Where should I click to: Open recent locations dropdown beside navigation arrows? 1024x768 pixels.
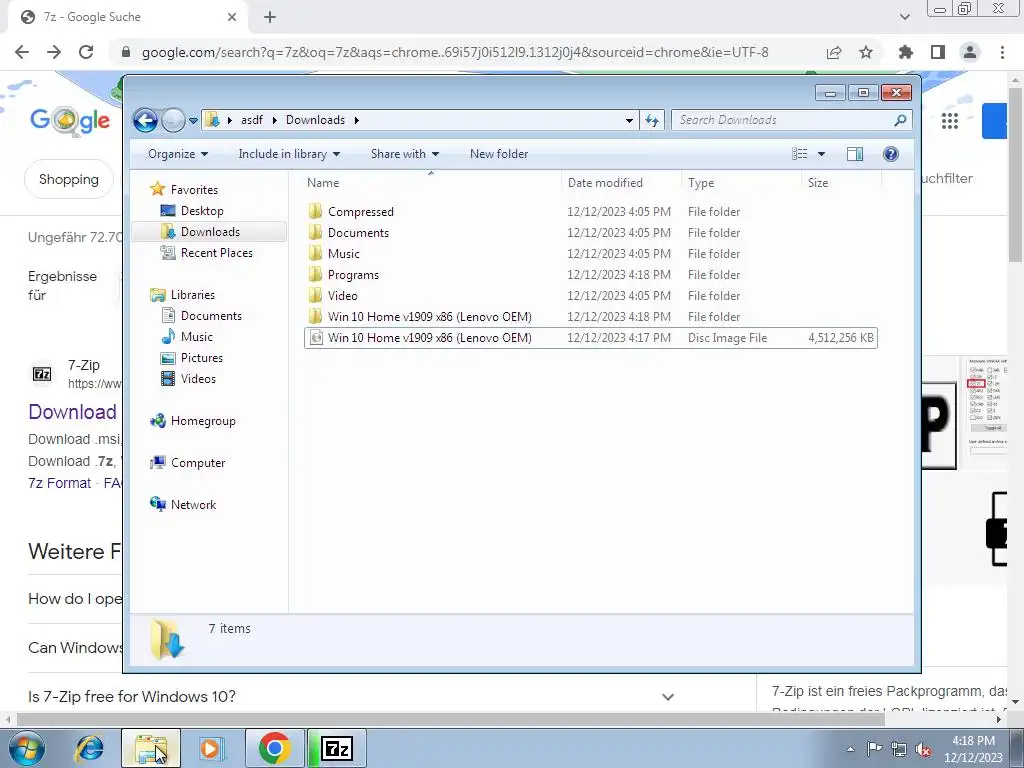193,121
